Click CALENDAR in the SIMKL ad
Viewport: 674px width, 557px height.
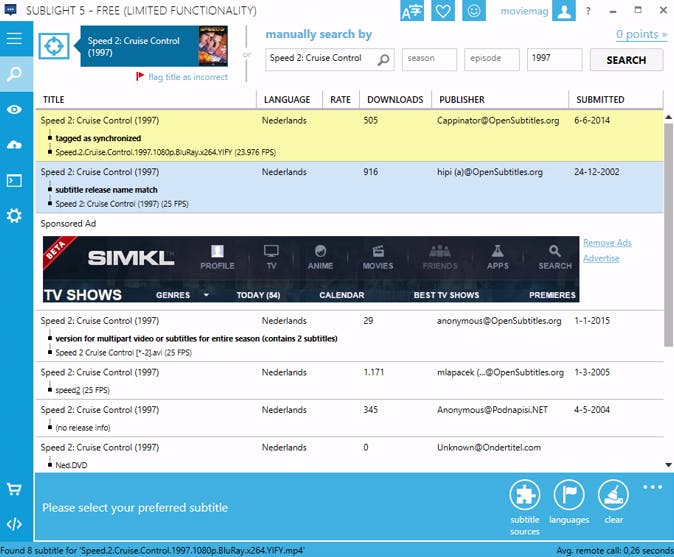[x=342, y=295]
